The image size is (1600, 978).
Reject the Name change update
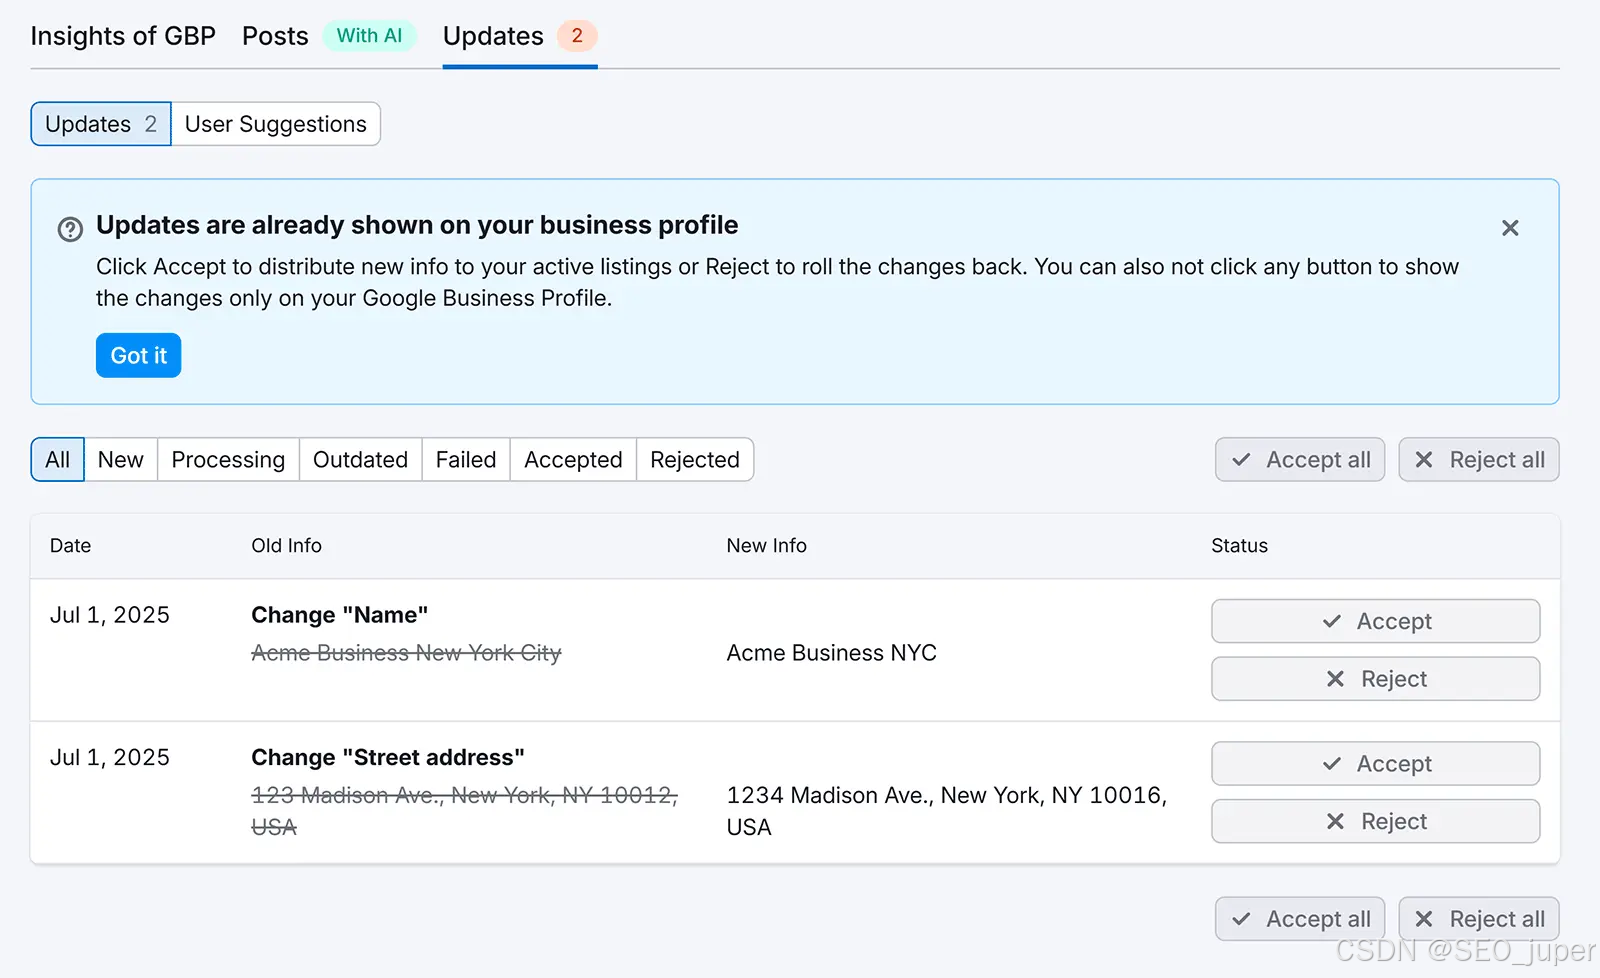tap(1375, 679)
